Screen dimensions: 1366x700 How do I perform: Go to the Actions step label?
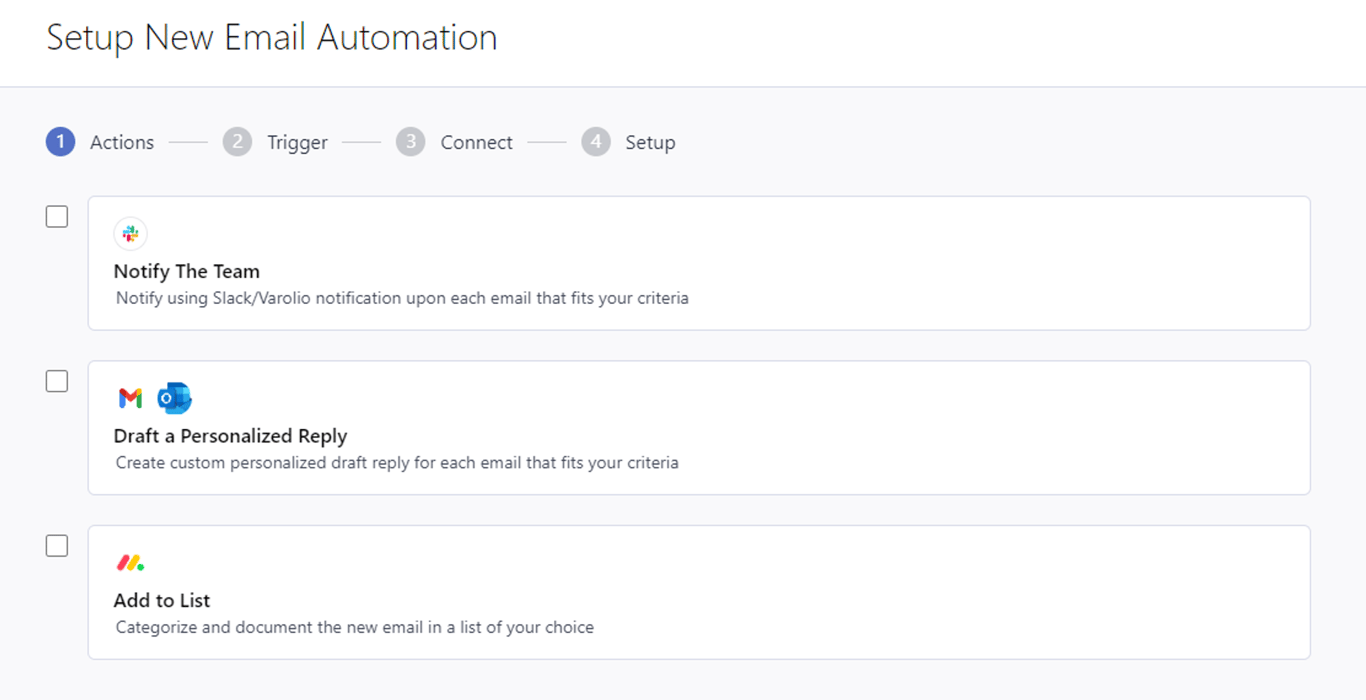pos(122,142)
